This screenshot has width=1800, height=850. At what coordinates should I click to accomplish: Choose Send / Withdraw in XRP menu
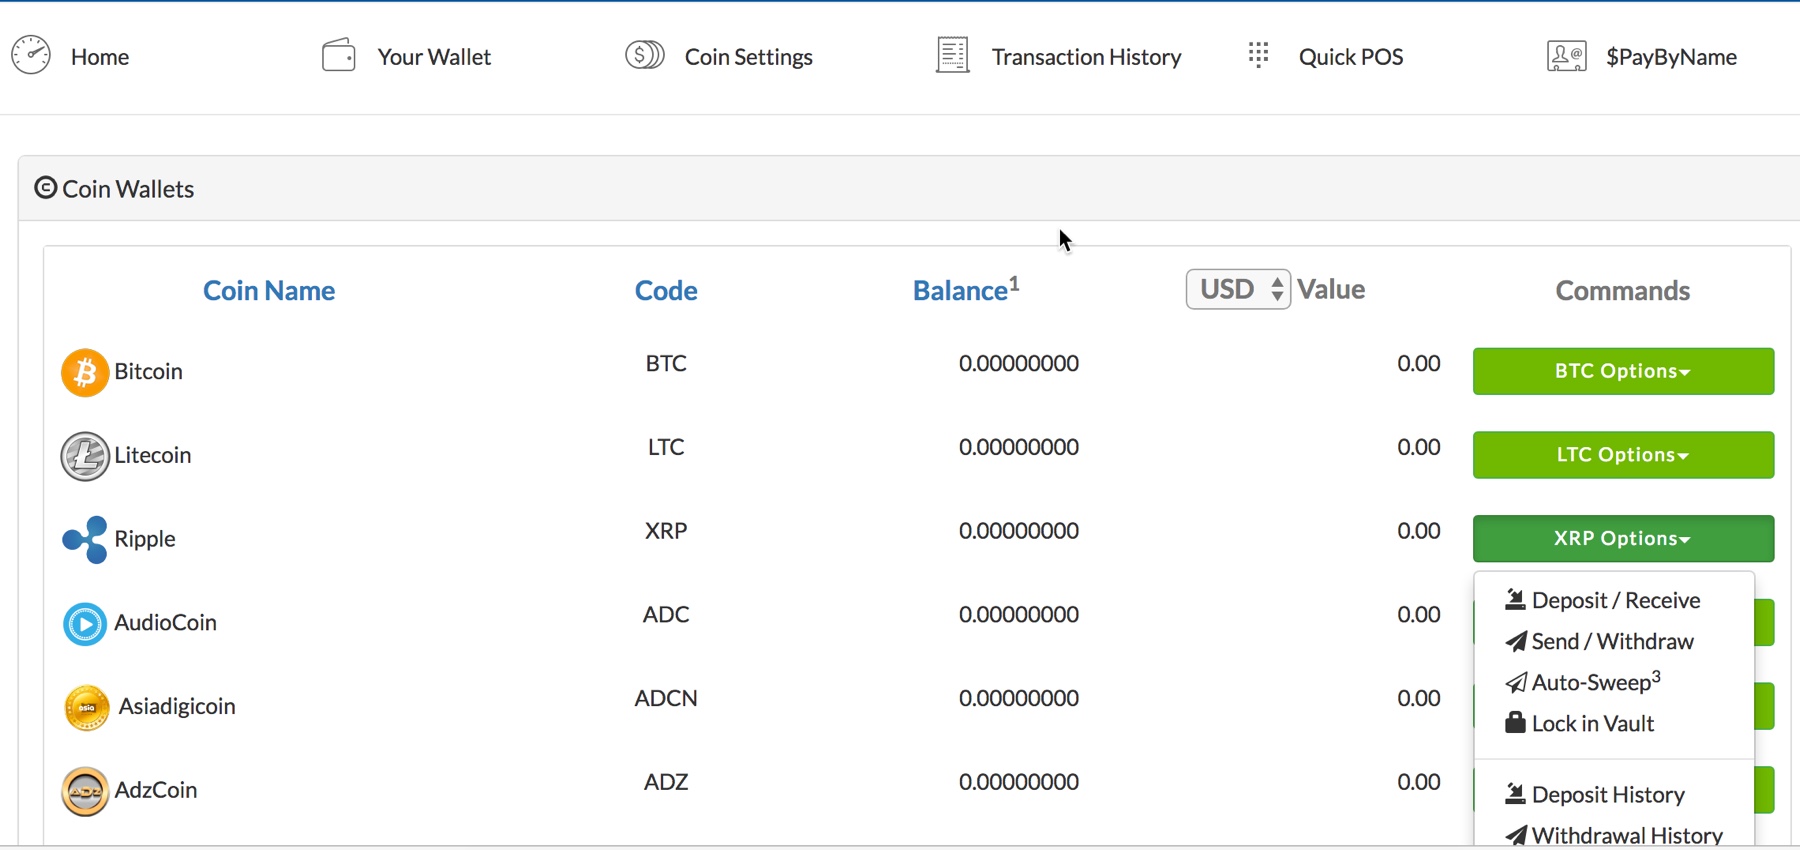1614,641
